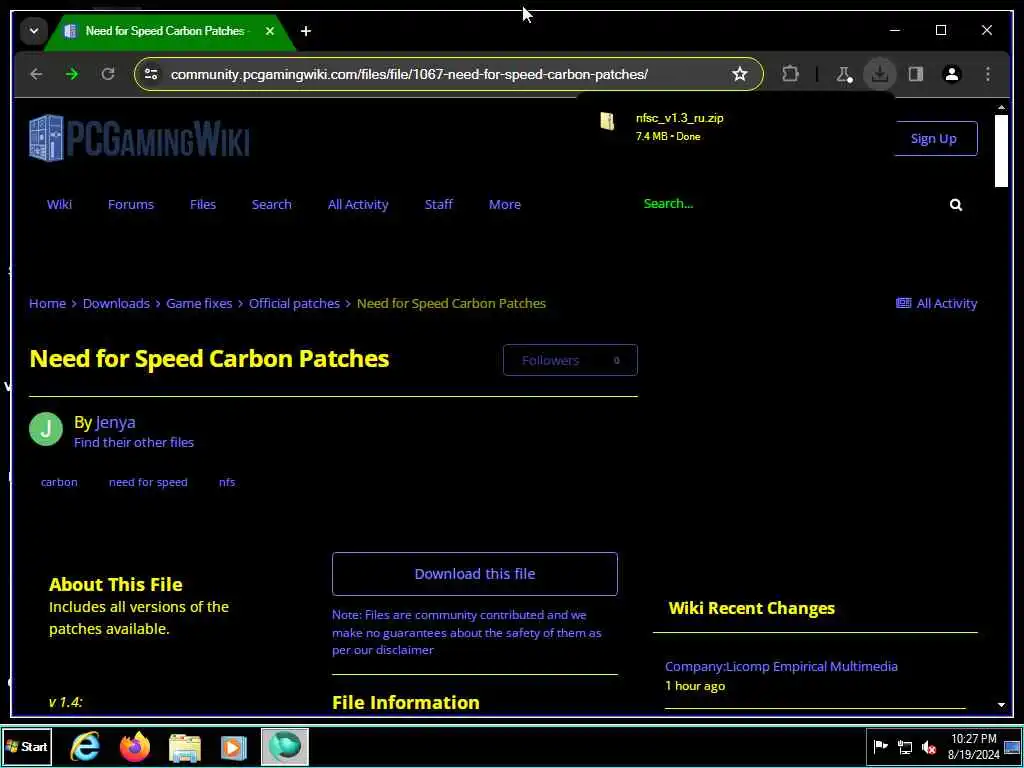
Task: Expand the More nav menu
Action: pyautogui.click(x=505, y=204)
